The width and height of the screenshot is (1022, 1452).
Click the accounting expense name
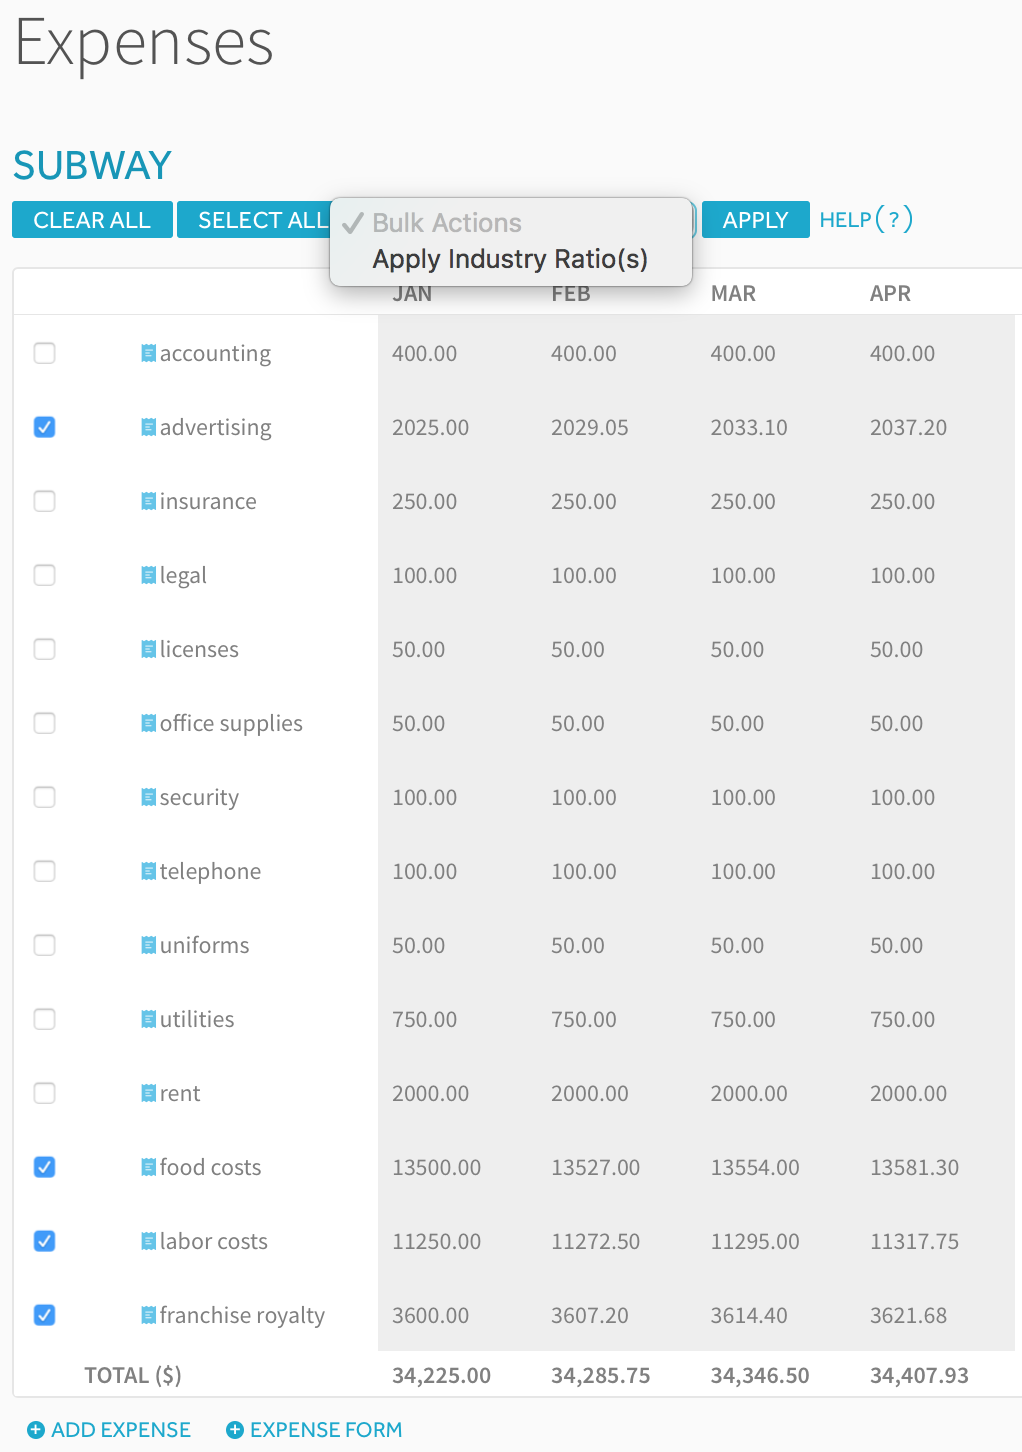tap(215, 354)
